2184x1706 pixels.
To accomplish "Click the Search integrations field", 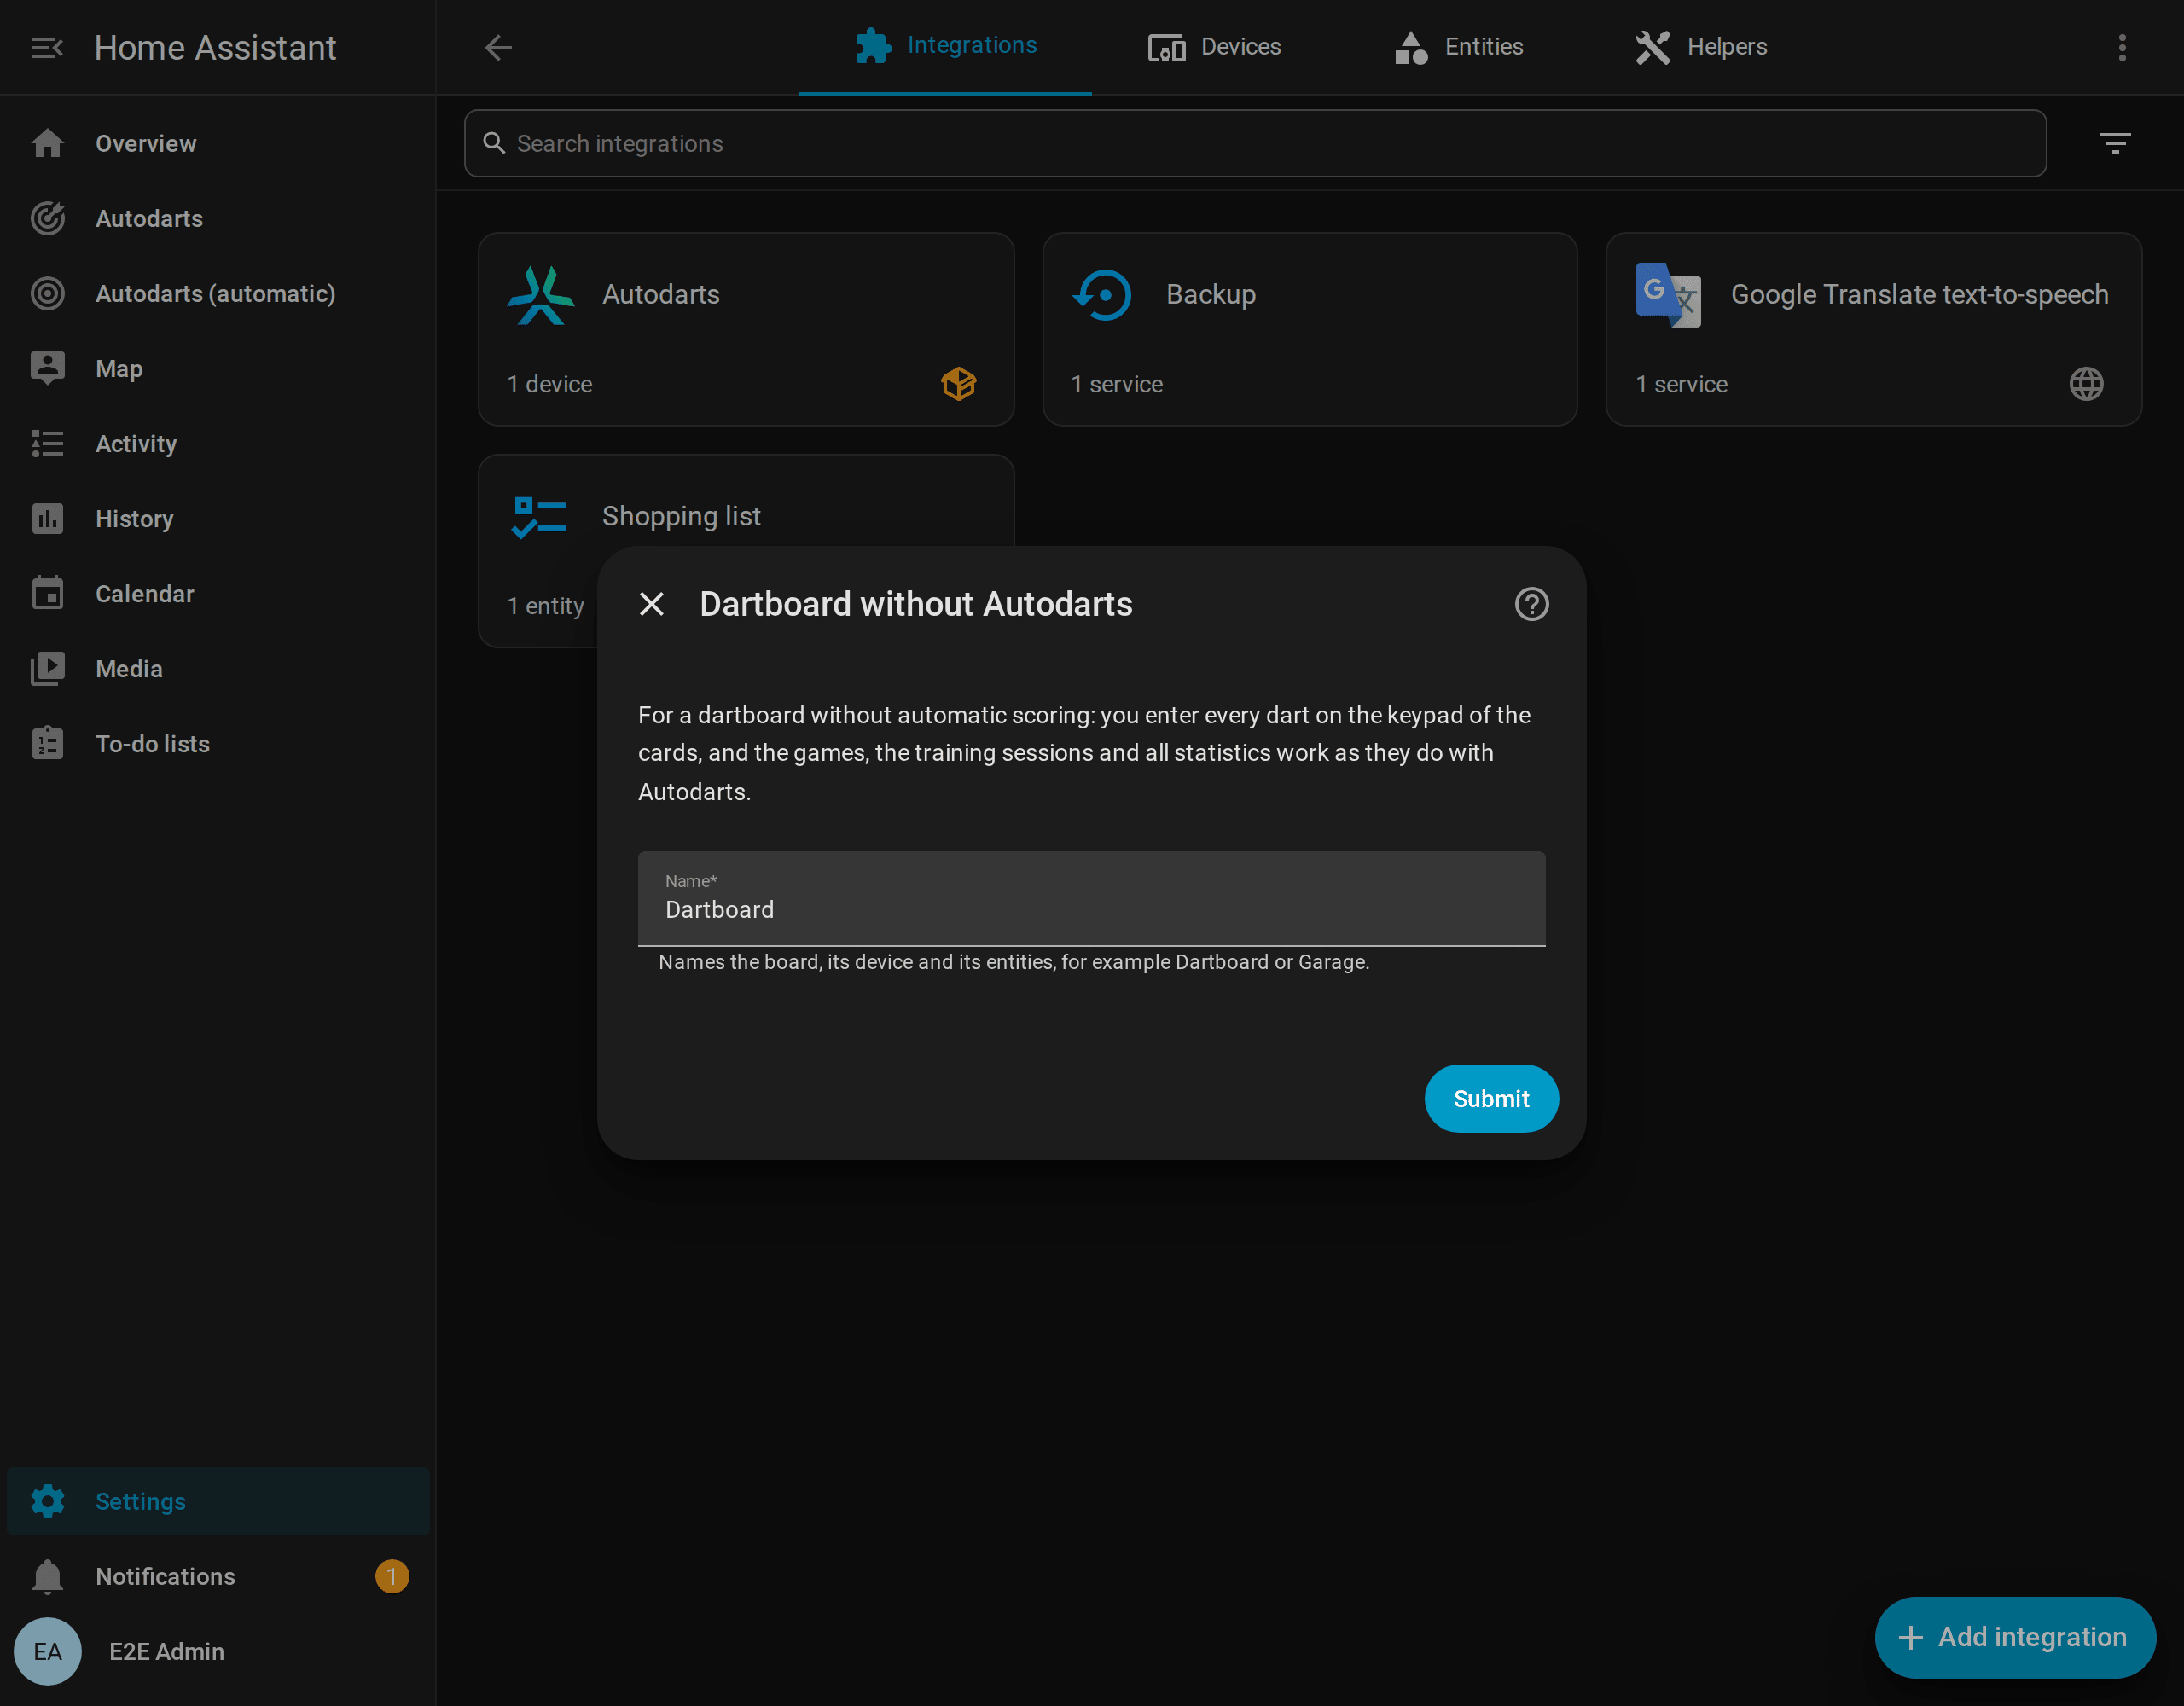I will coord(1254,143).
